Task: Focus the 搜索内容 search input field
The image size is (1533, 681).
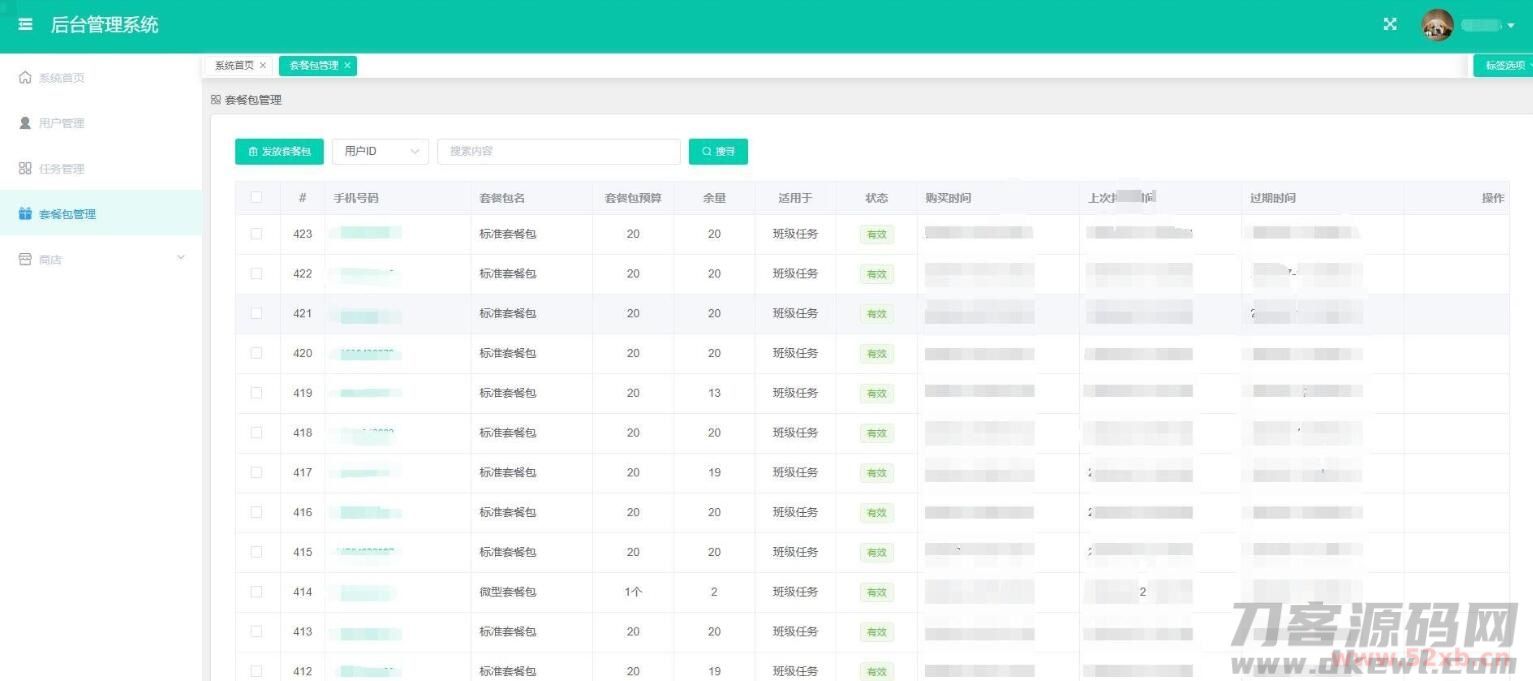Action: (x=558, y=152)
